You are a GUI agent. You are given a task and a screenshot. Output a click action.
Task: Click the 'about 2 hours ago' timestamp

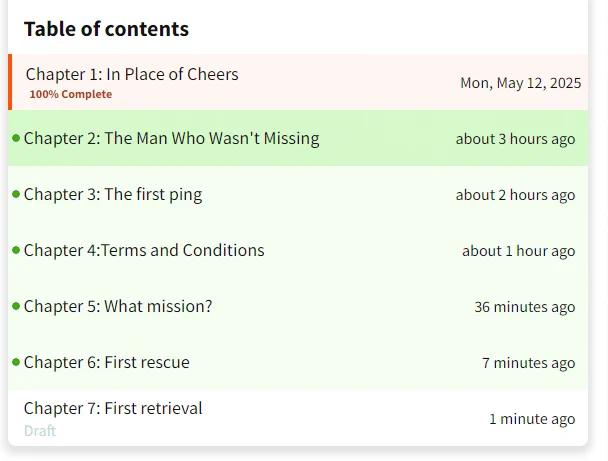click(515, 195)
